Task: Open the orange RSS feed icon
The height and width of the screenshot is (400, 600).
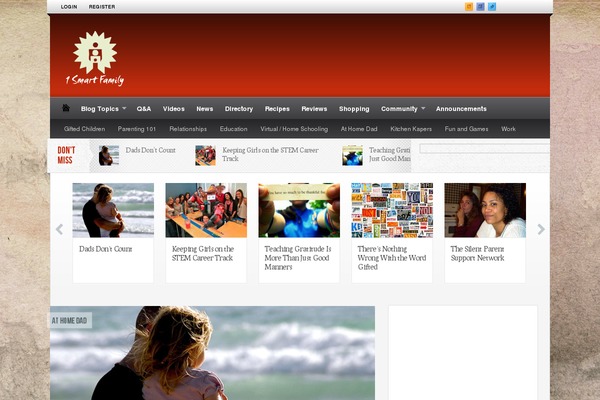Action: click(x=469, y=7)
